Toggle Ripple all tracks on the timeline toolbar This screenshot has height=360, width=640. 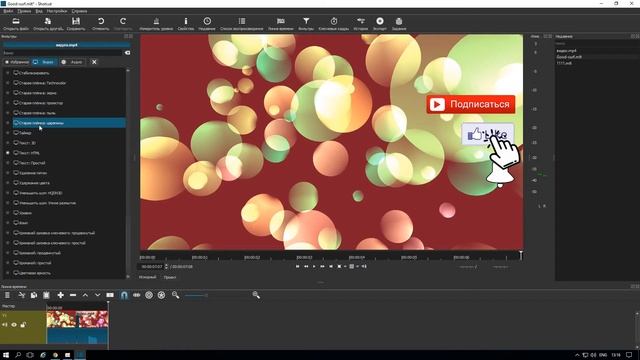(162, 295)
